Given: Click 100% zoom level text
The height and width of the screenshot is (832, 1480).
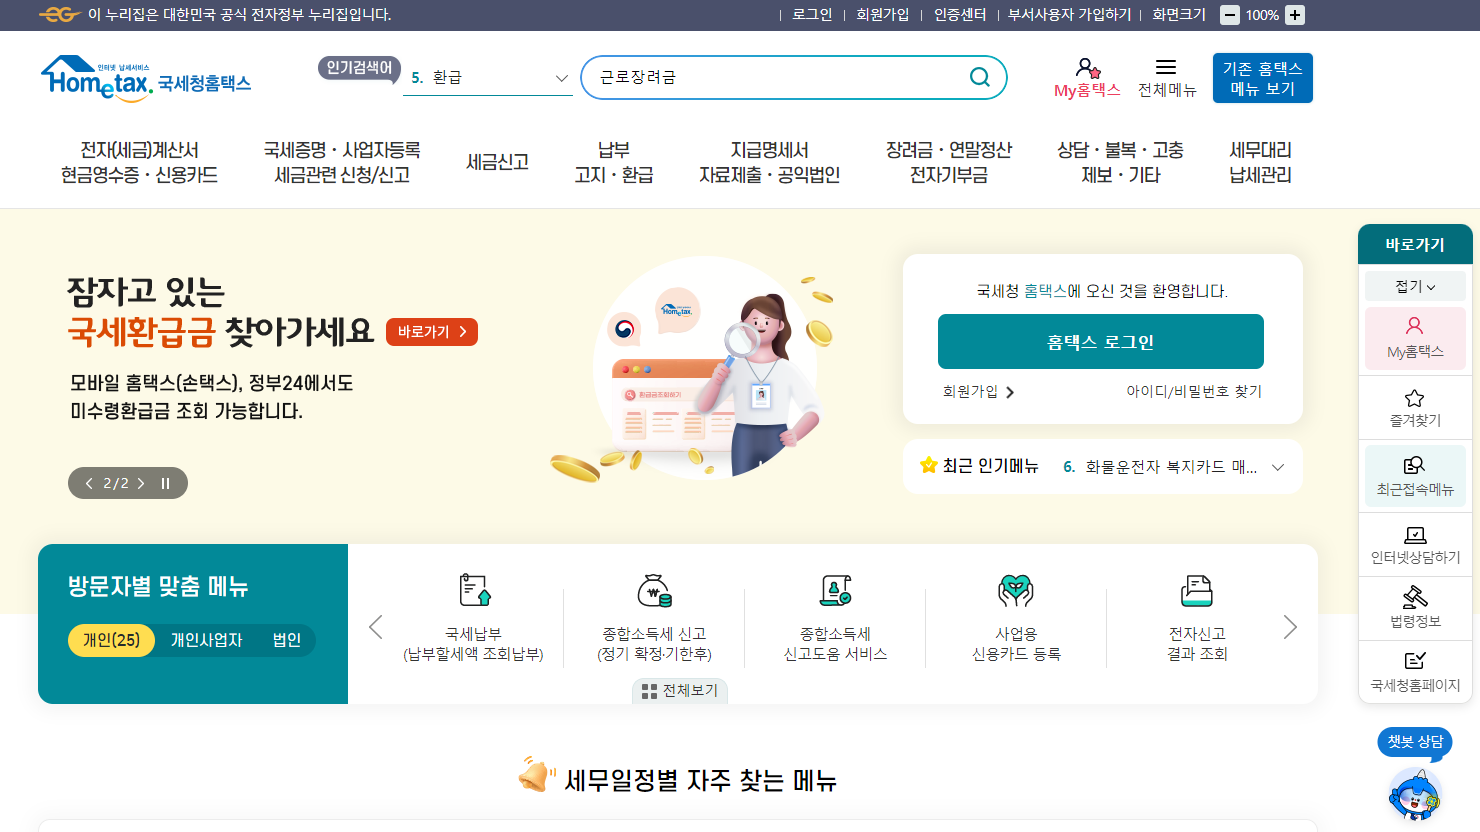Looking at the screenshot, I should click(1262, 15).
